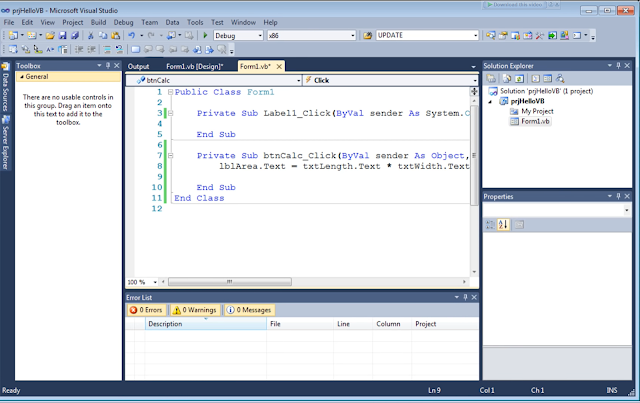Click the Save All icon

click(x=75, y=36)
